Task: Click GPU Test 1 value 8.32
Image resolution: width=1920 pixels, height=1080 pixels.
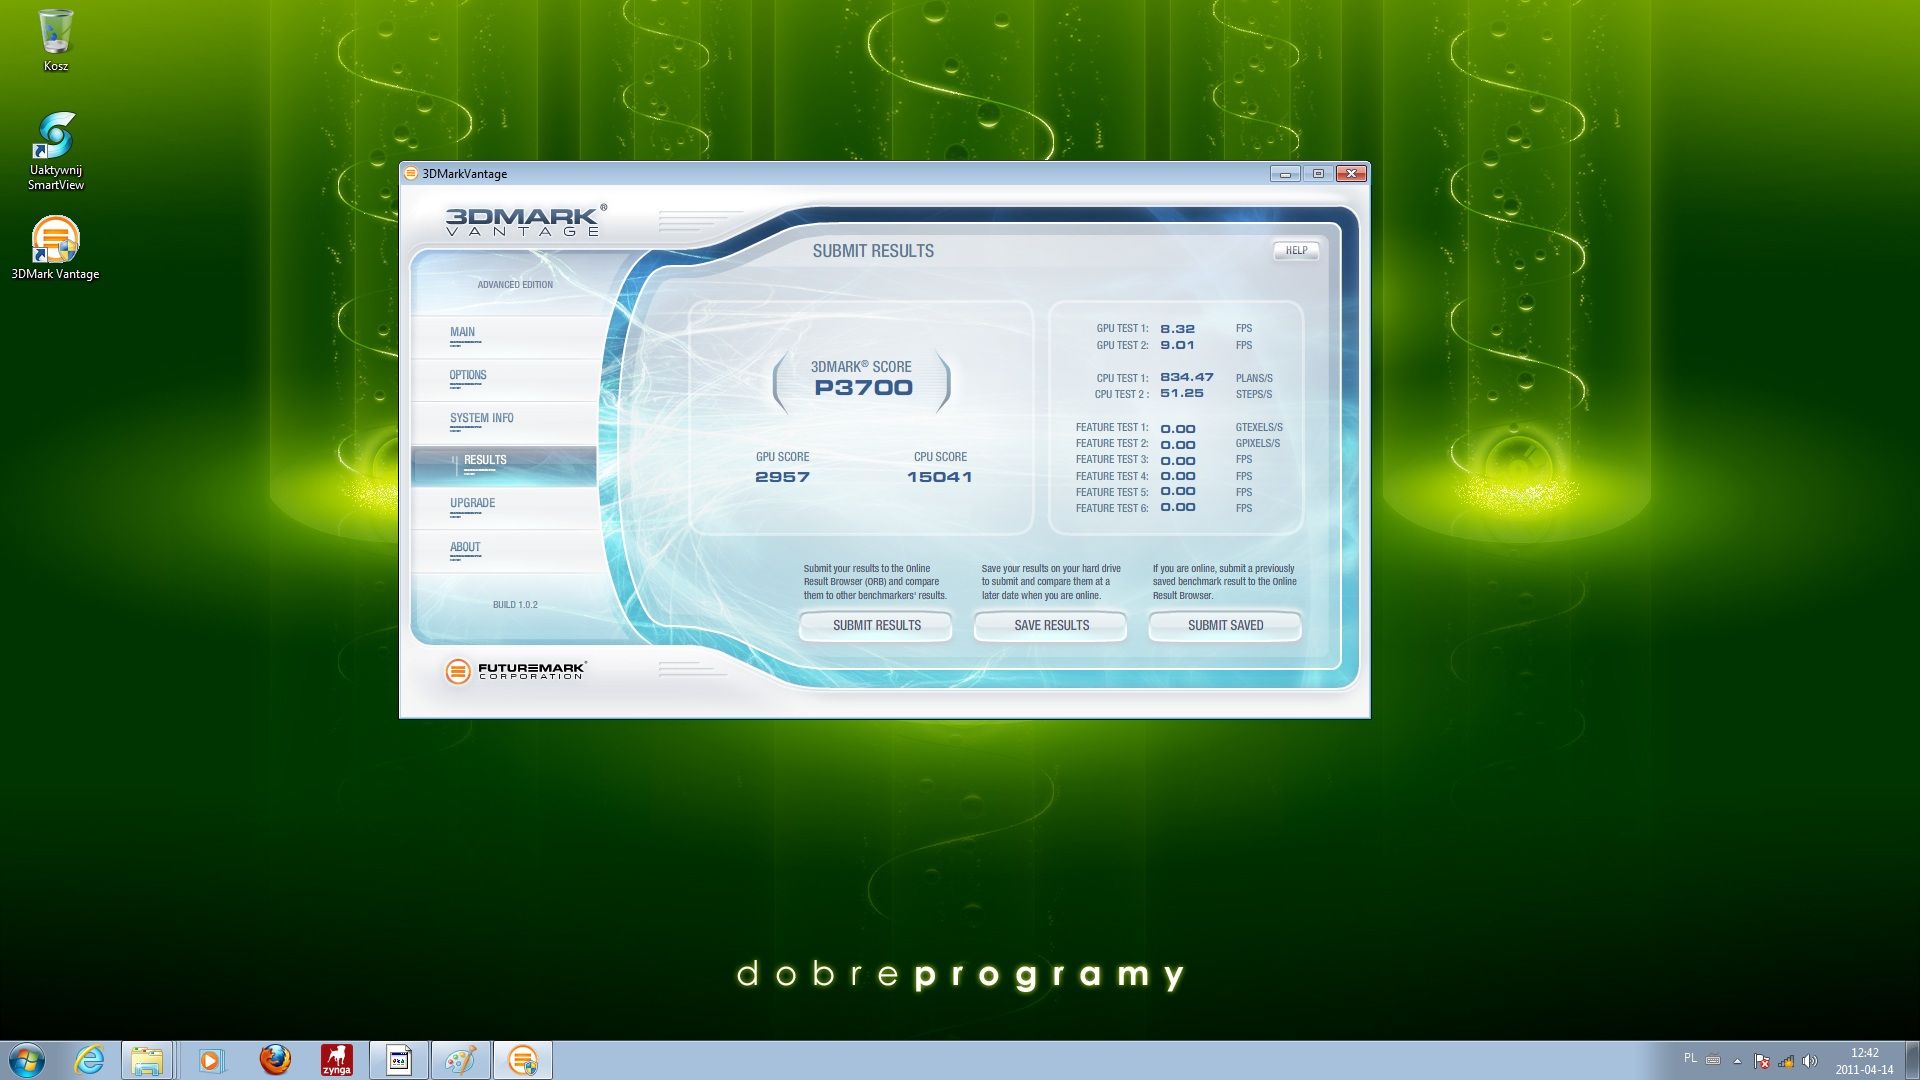Action: coord(1177,329)
